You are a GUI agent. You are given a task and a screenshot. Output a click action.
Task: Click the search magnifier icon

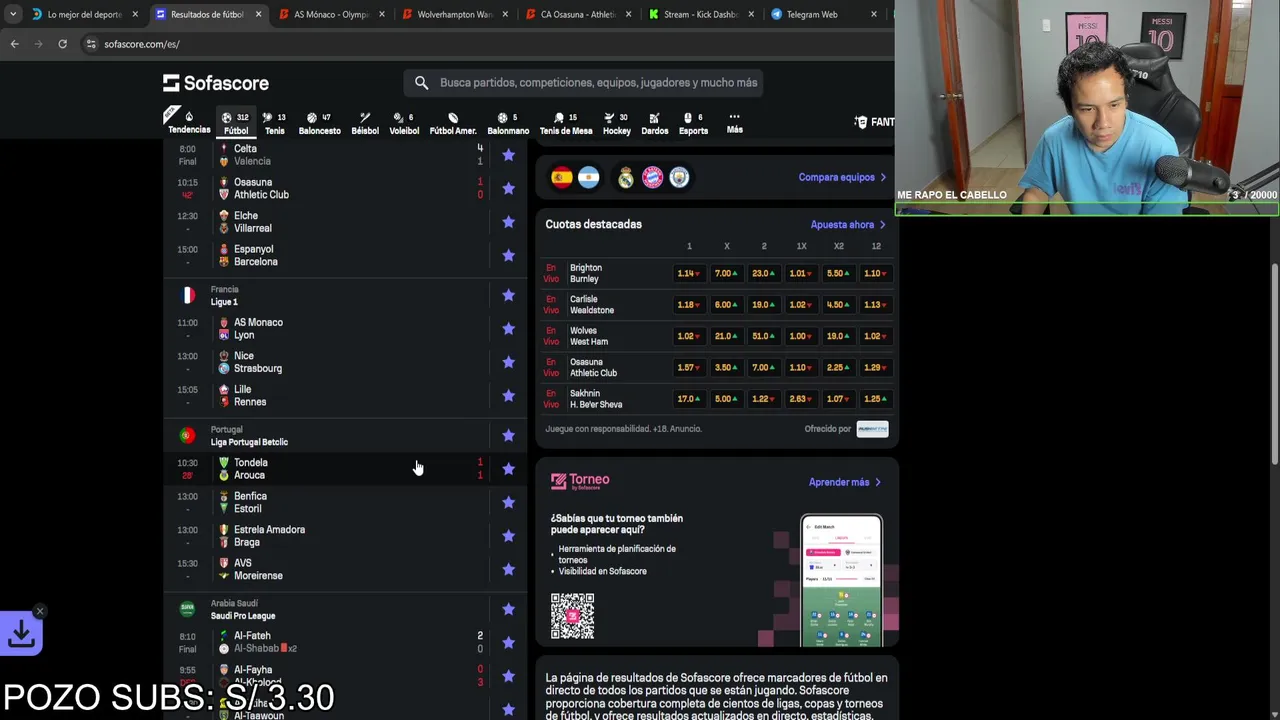tap(421, 83)
